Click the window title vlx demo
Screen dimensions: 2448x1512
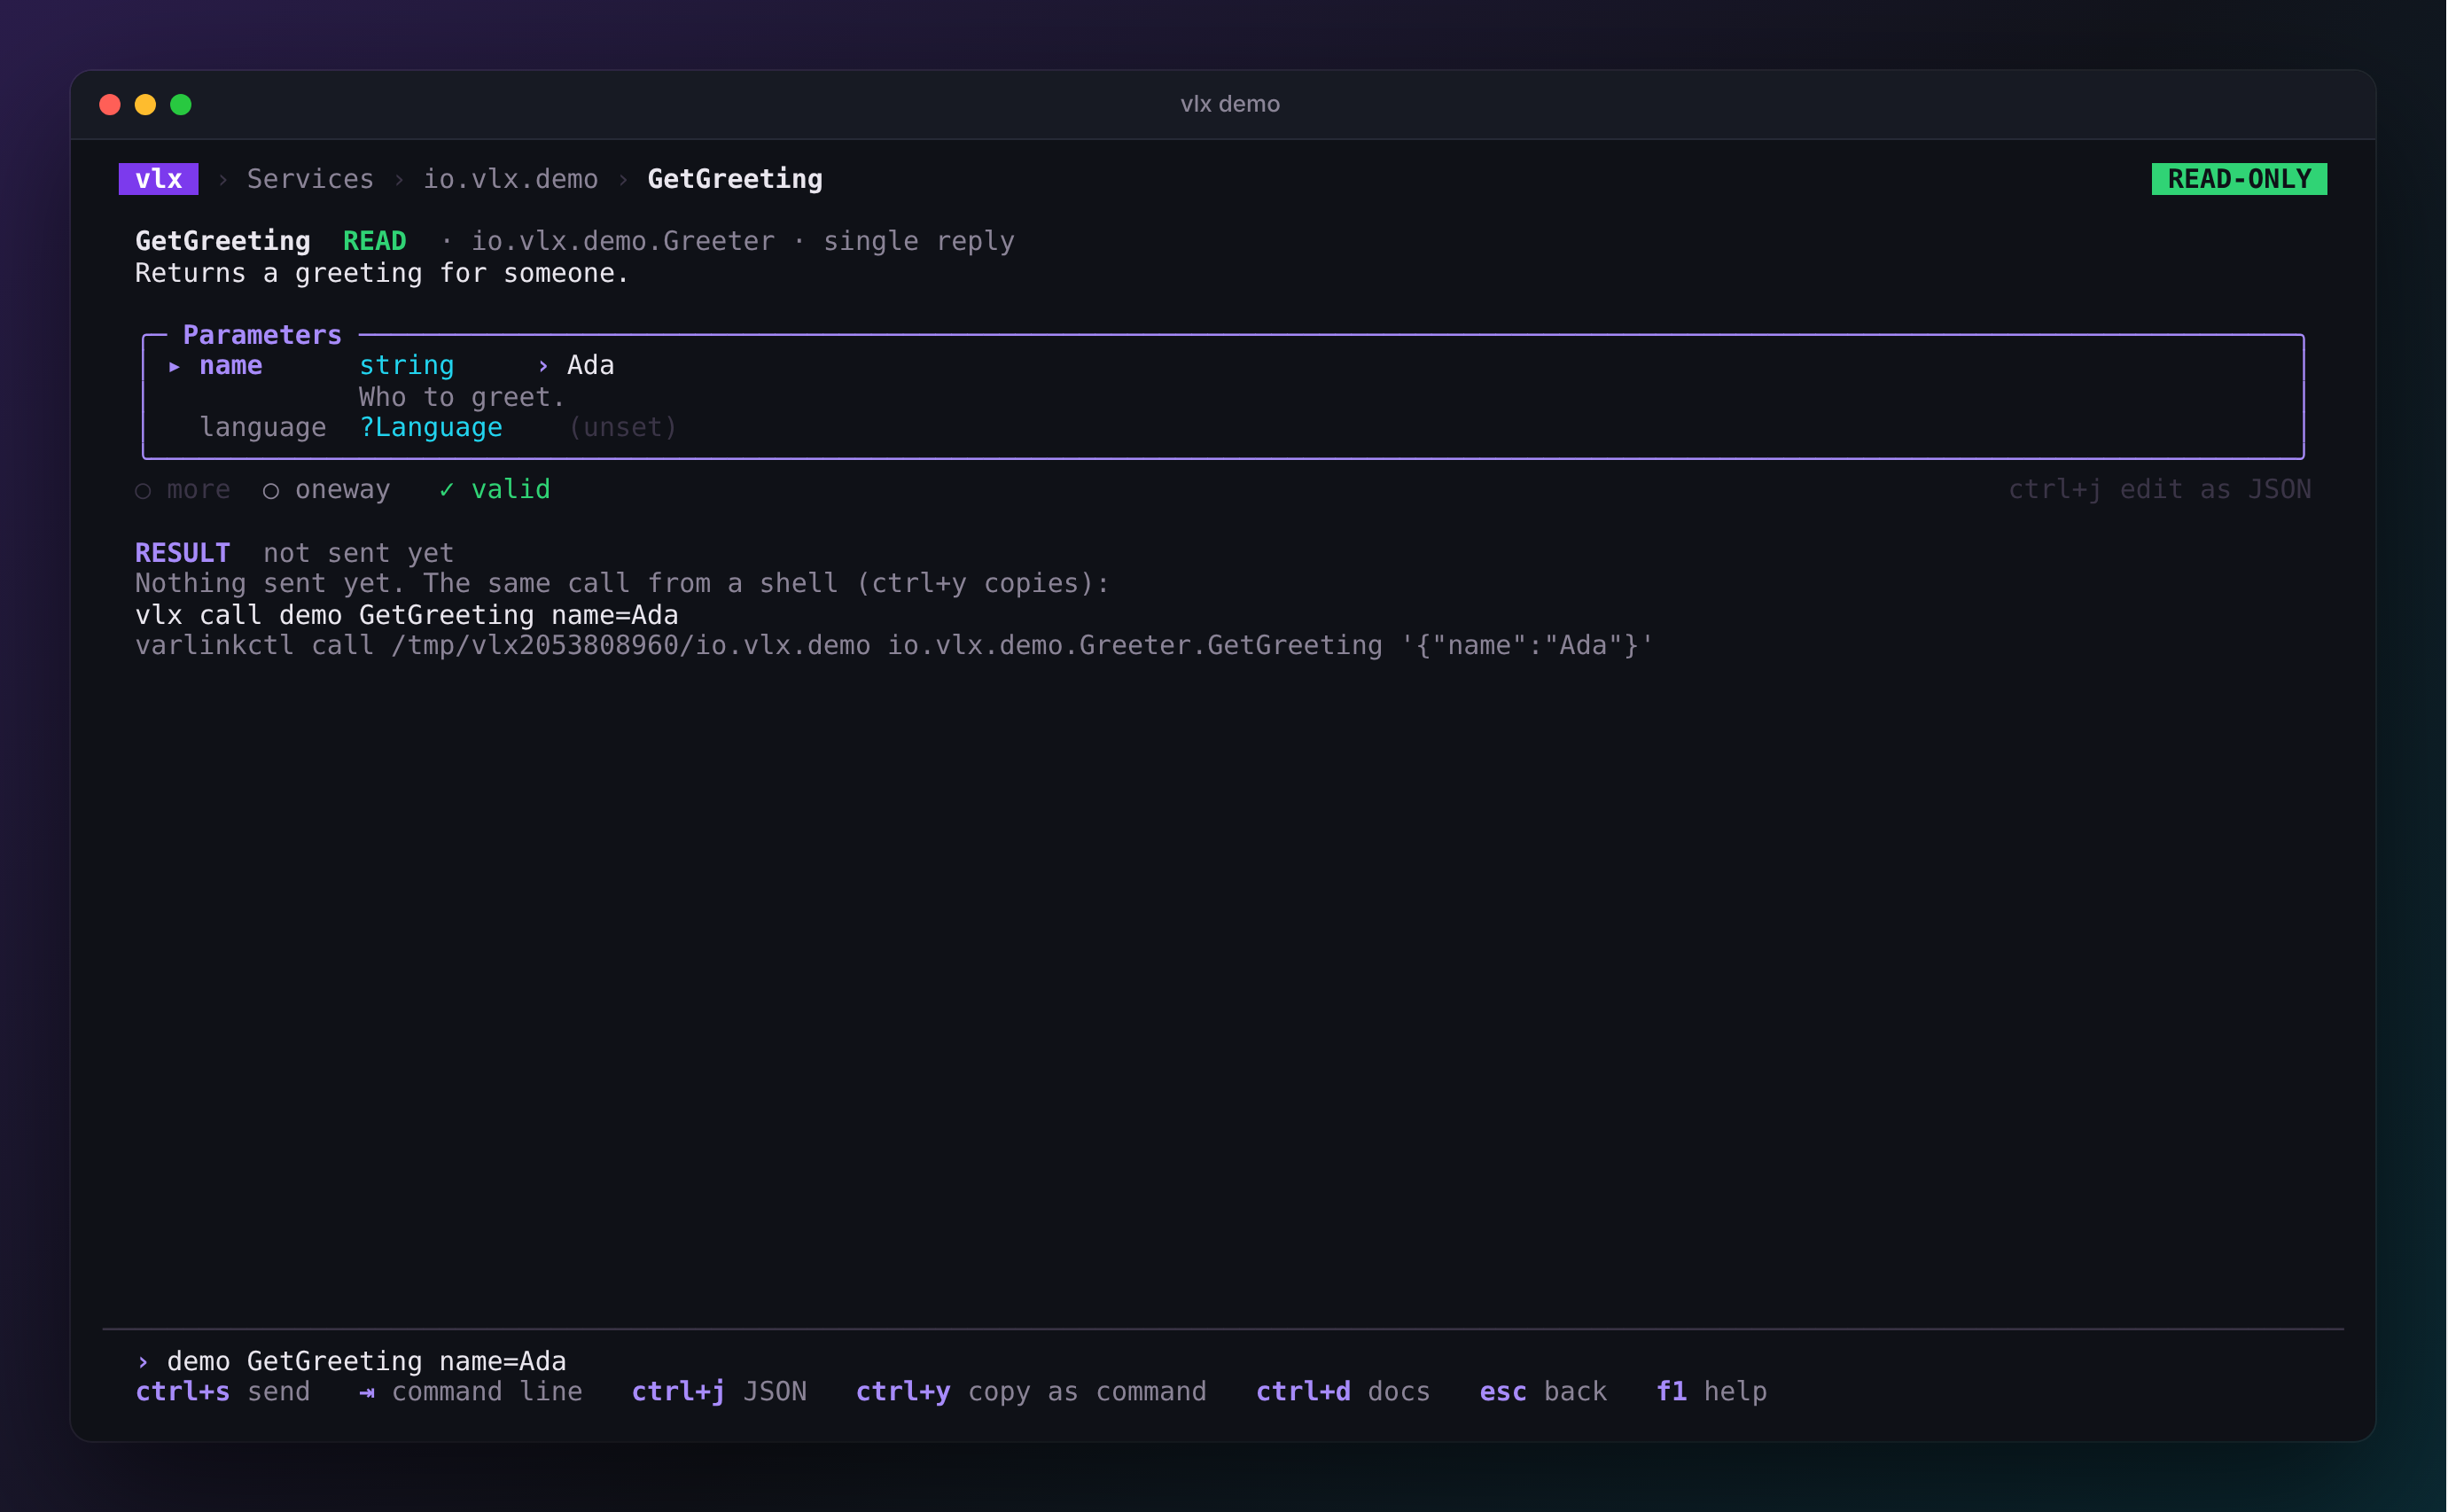[x=1230, y=104]
